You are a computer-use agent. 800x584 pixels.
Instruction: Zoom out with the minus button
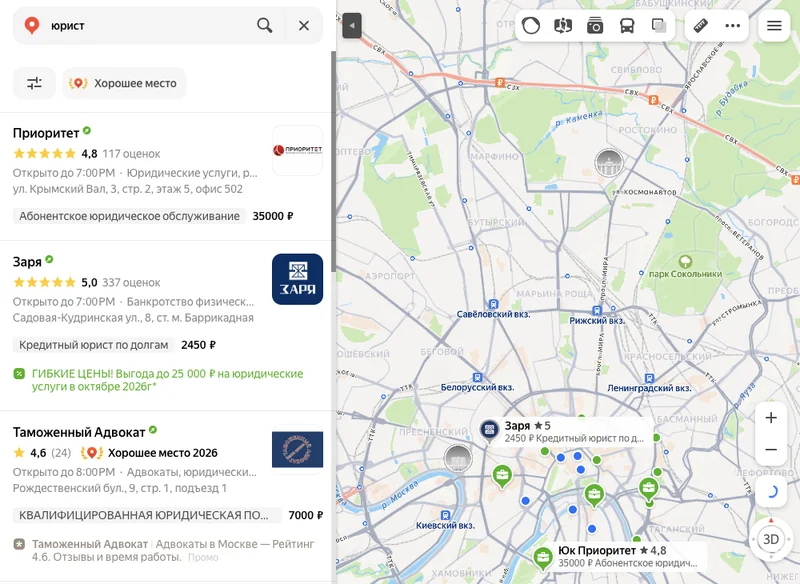[x=771, y=449]
